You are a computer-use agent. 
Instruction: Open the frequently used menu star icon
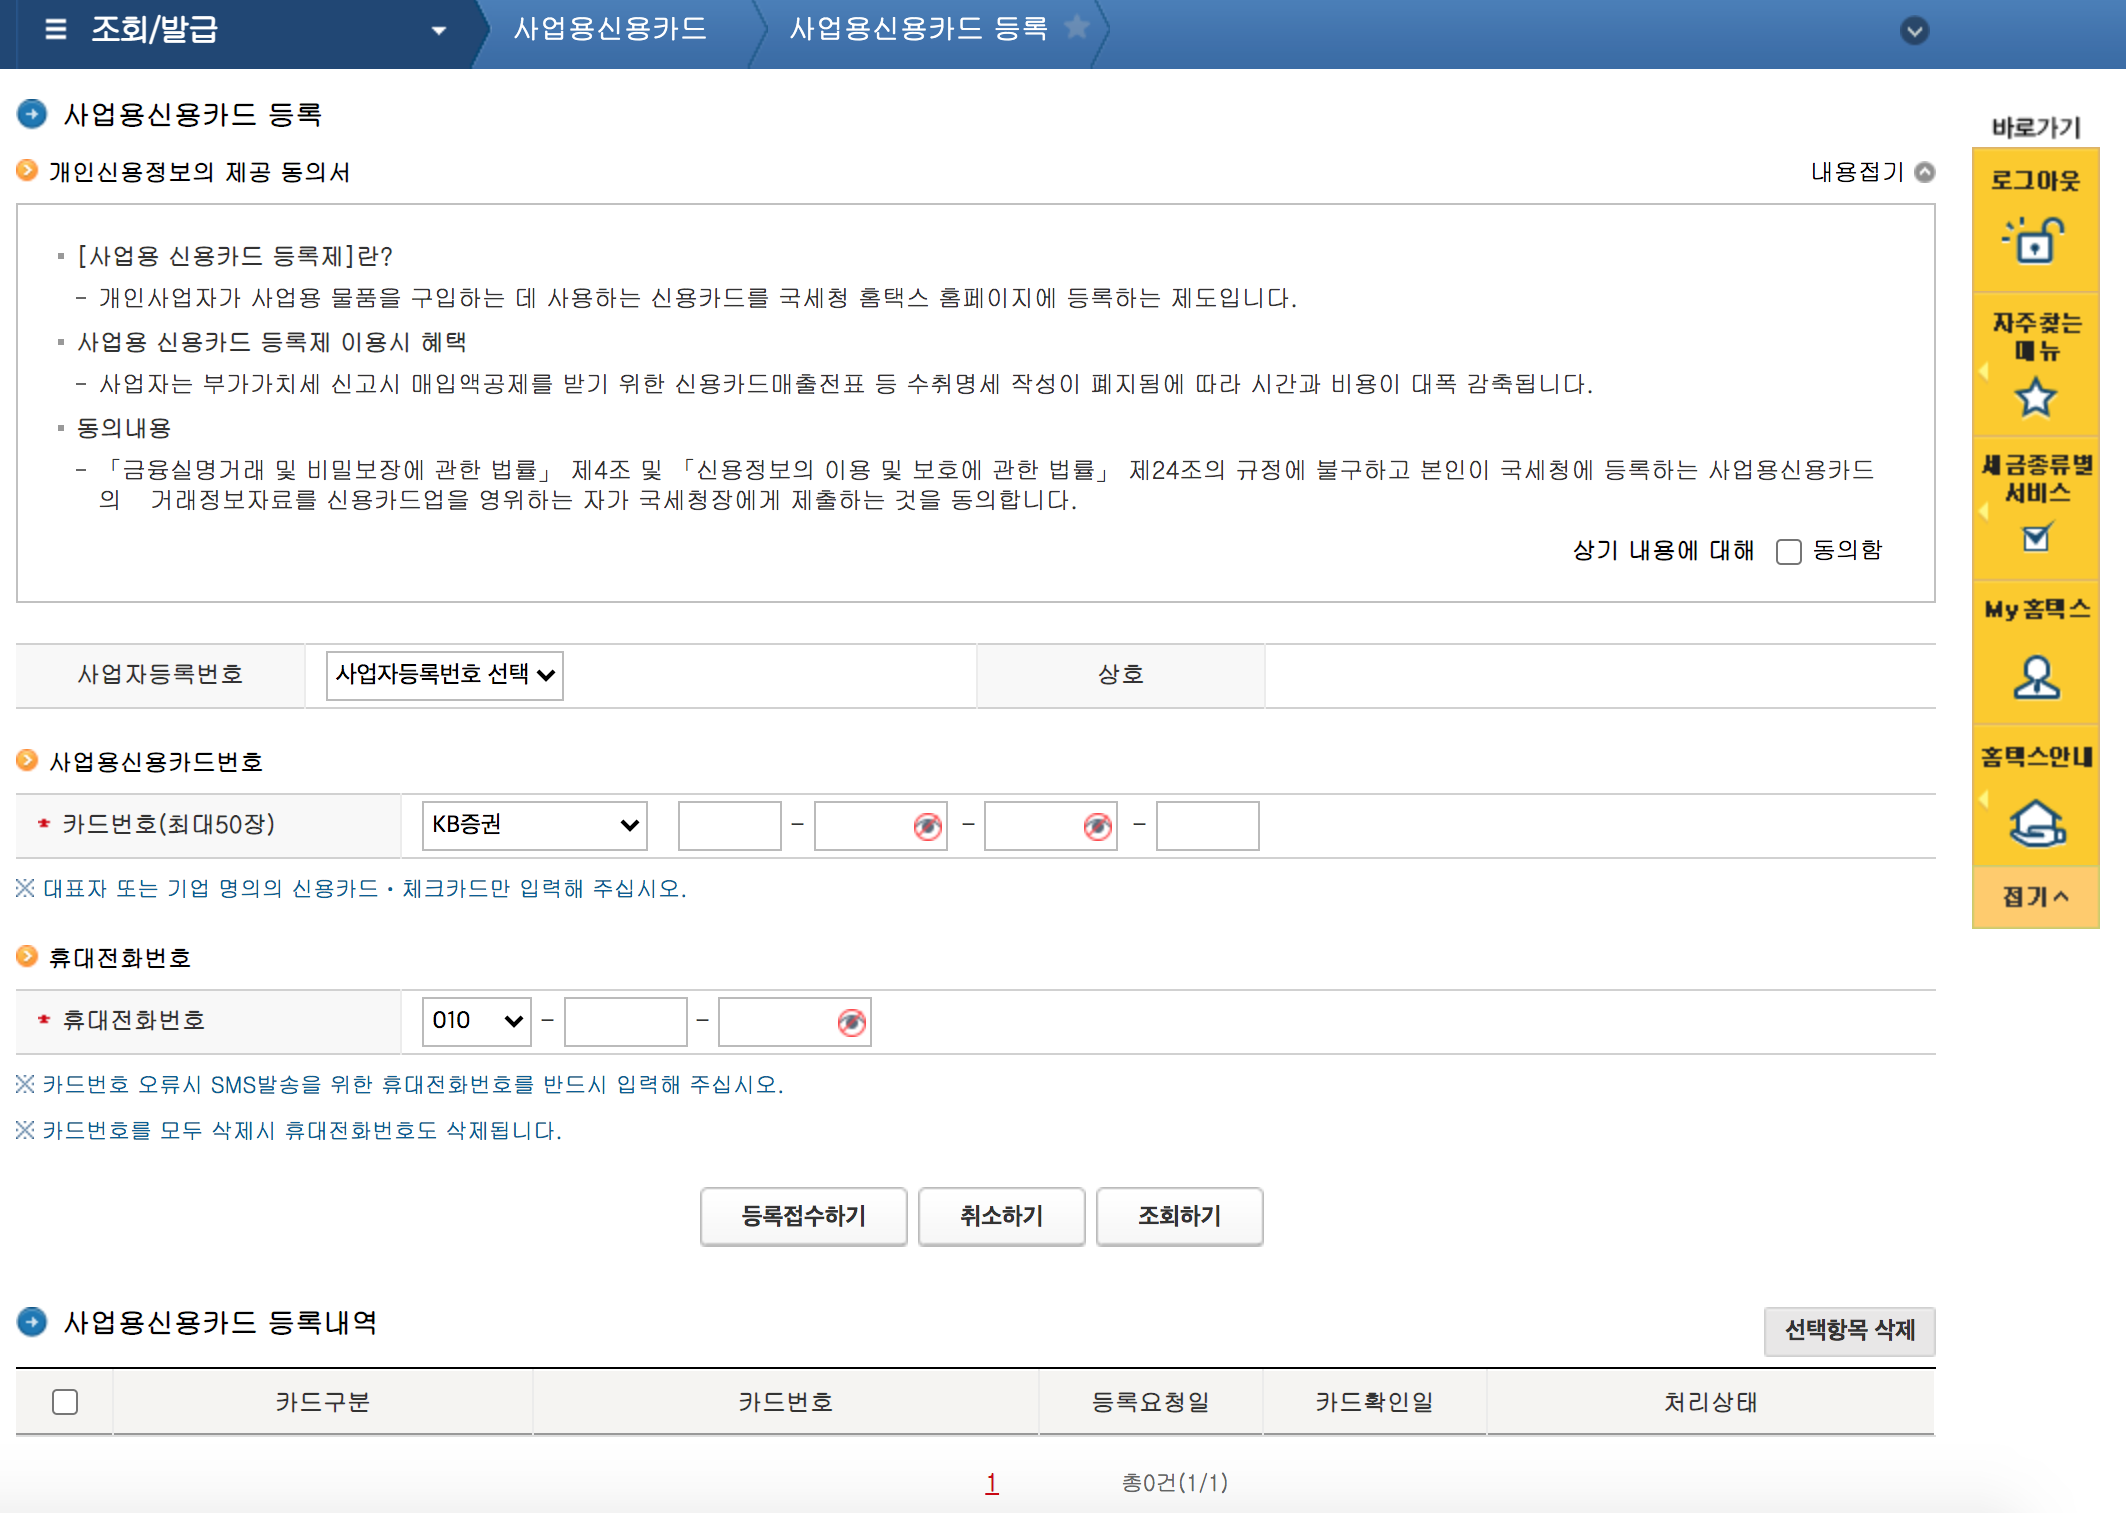pos(2035,397)
